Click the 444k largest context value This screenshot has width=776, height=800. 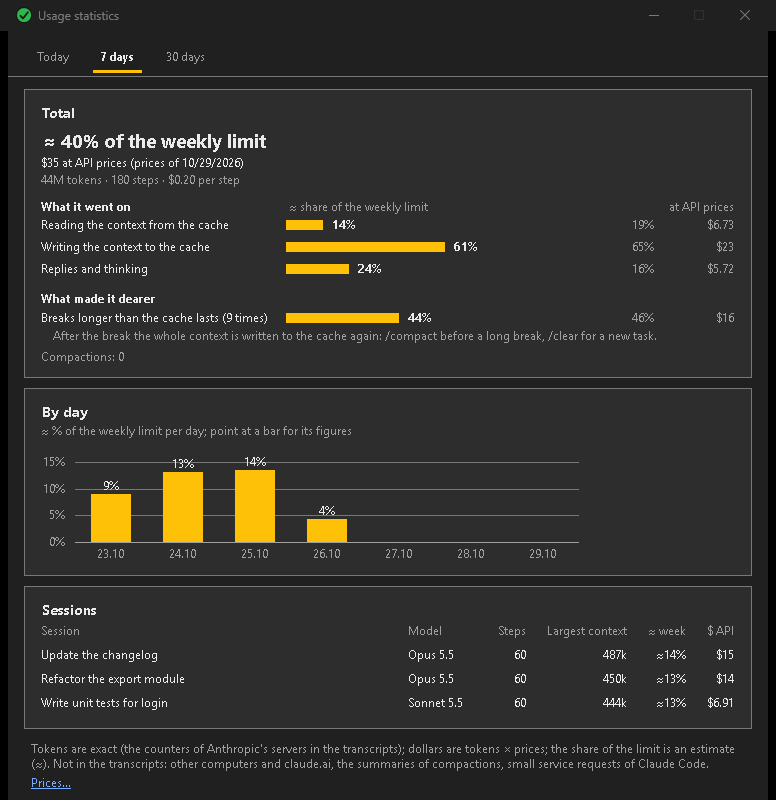[x=614, y=703]
